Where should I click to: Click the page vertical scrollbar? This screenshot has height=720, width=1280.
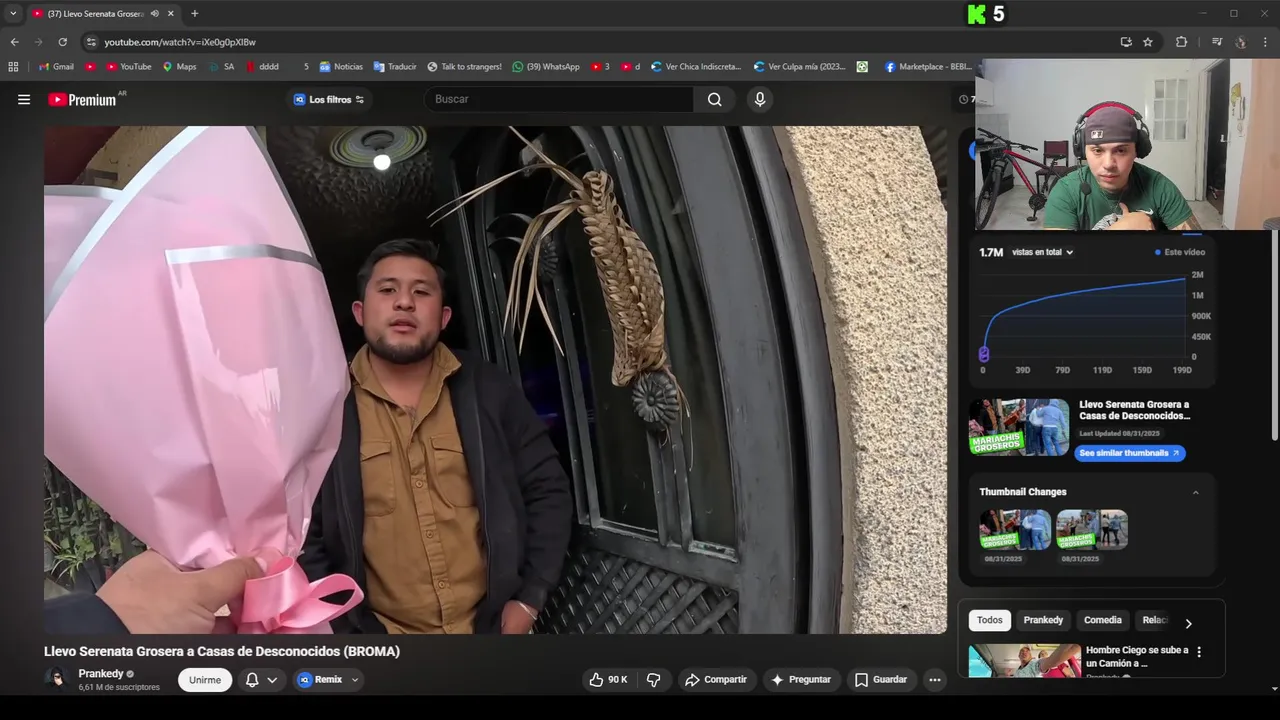point(1274,335)
